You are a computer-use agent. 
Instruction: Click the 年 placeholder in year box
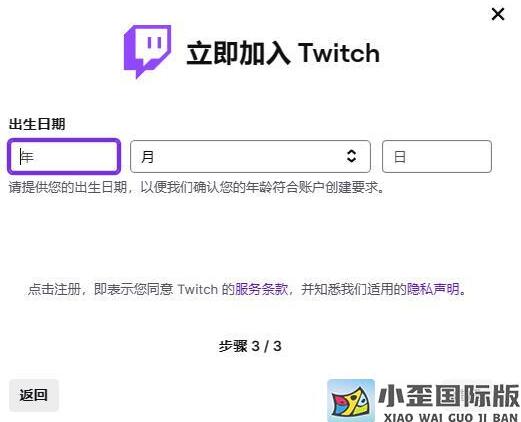coord(27,157)
